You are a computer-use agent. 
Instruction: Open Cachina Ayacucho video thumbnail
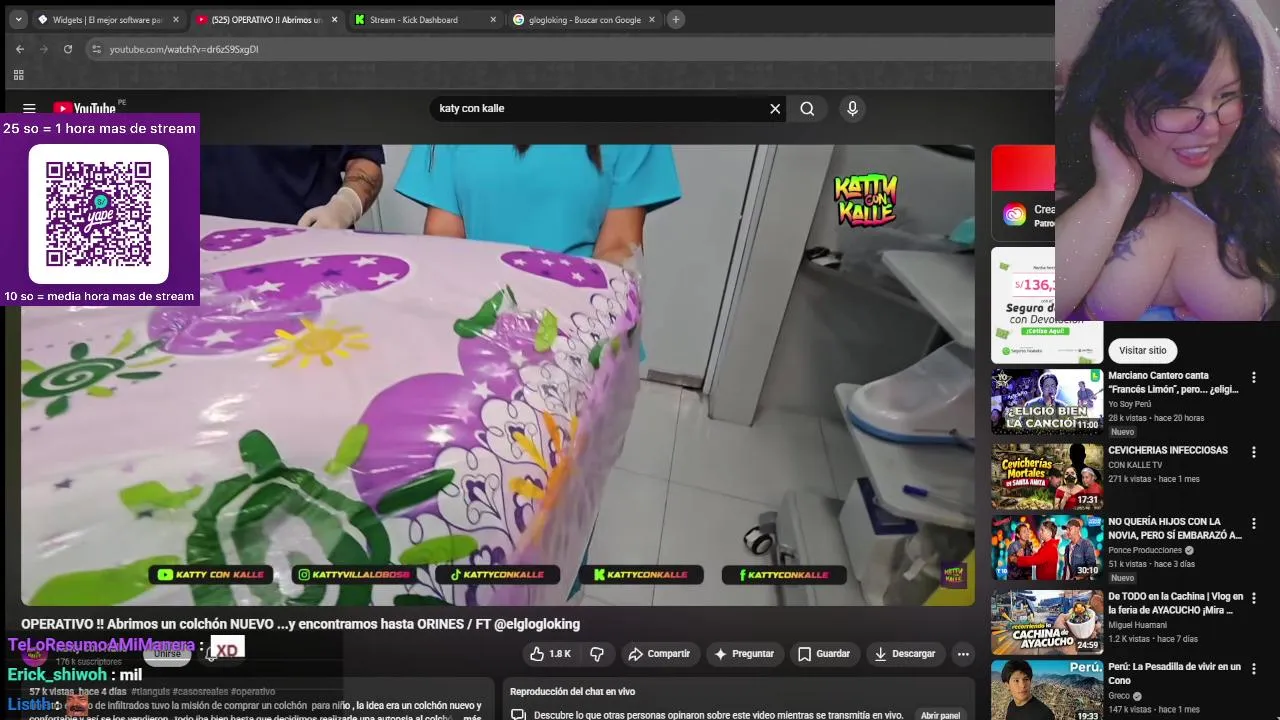point(1047,621)
